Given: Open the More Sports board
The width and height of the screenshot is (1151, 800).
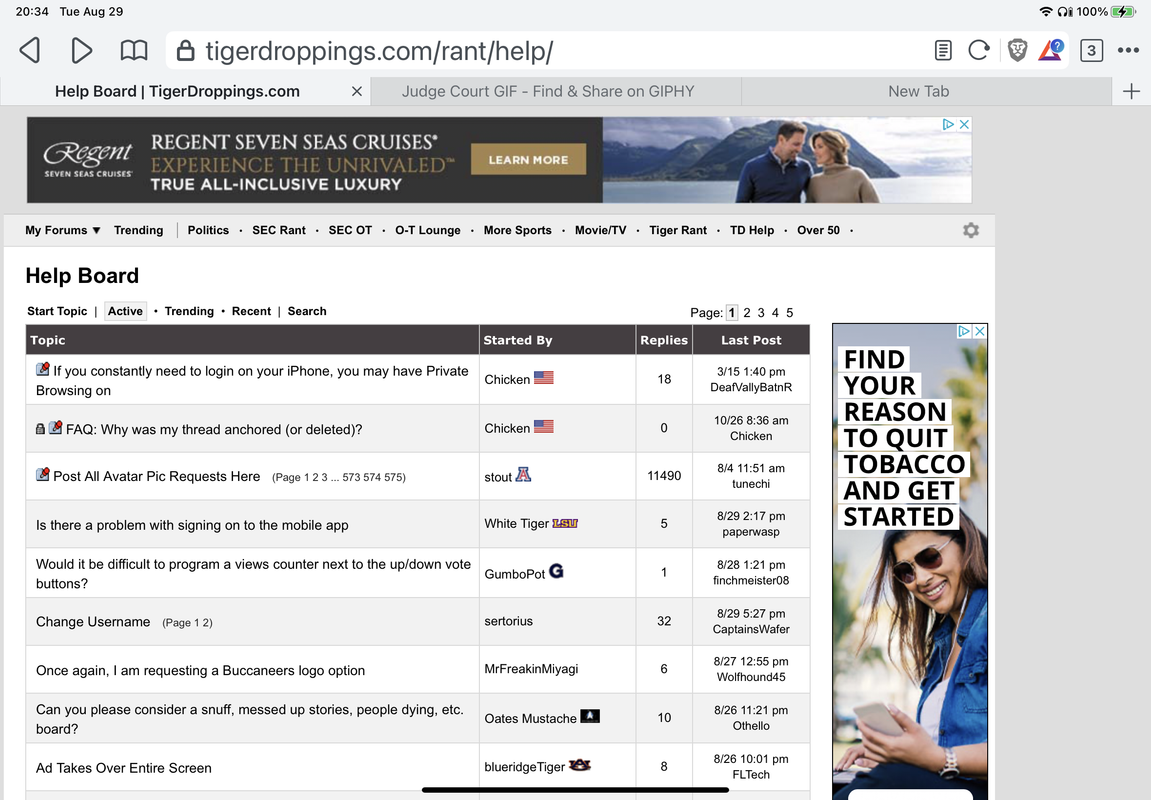Looking at the screenshot, I should click(518, 230).
